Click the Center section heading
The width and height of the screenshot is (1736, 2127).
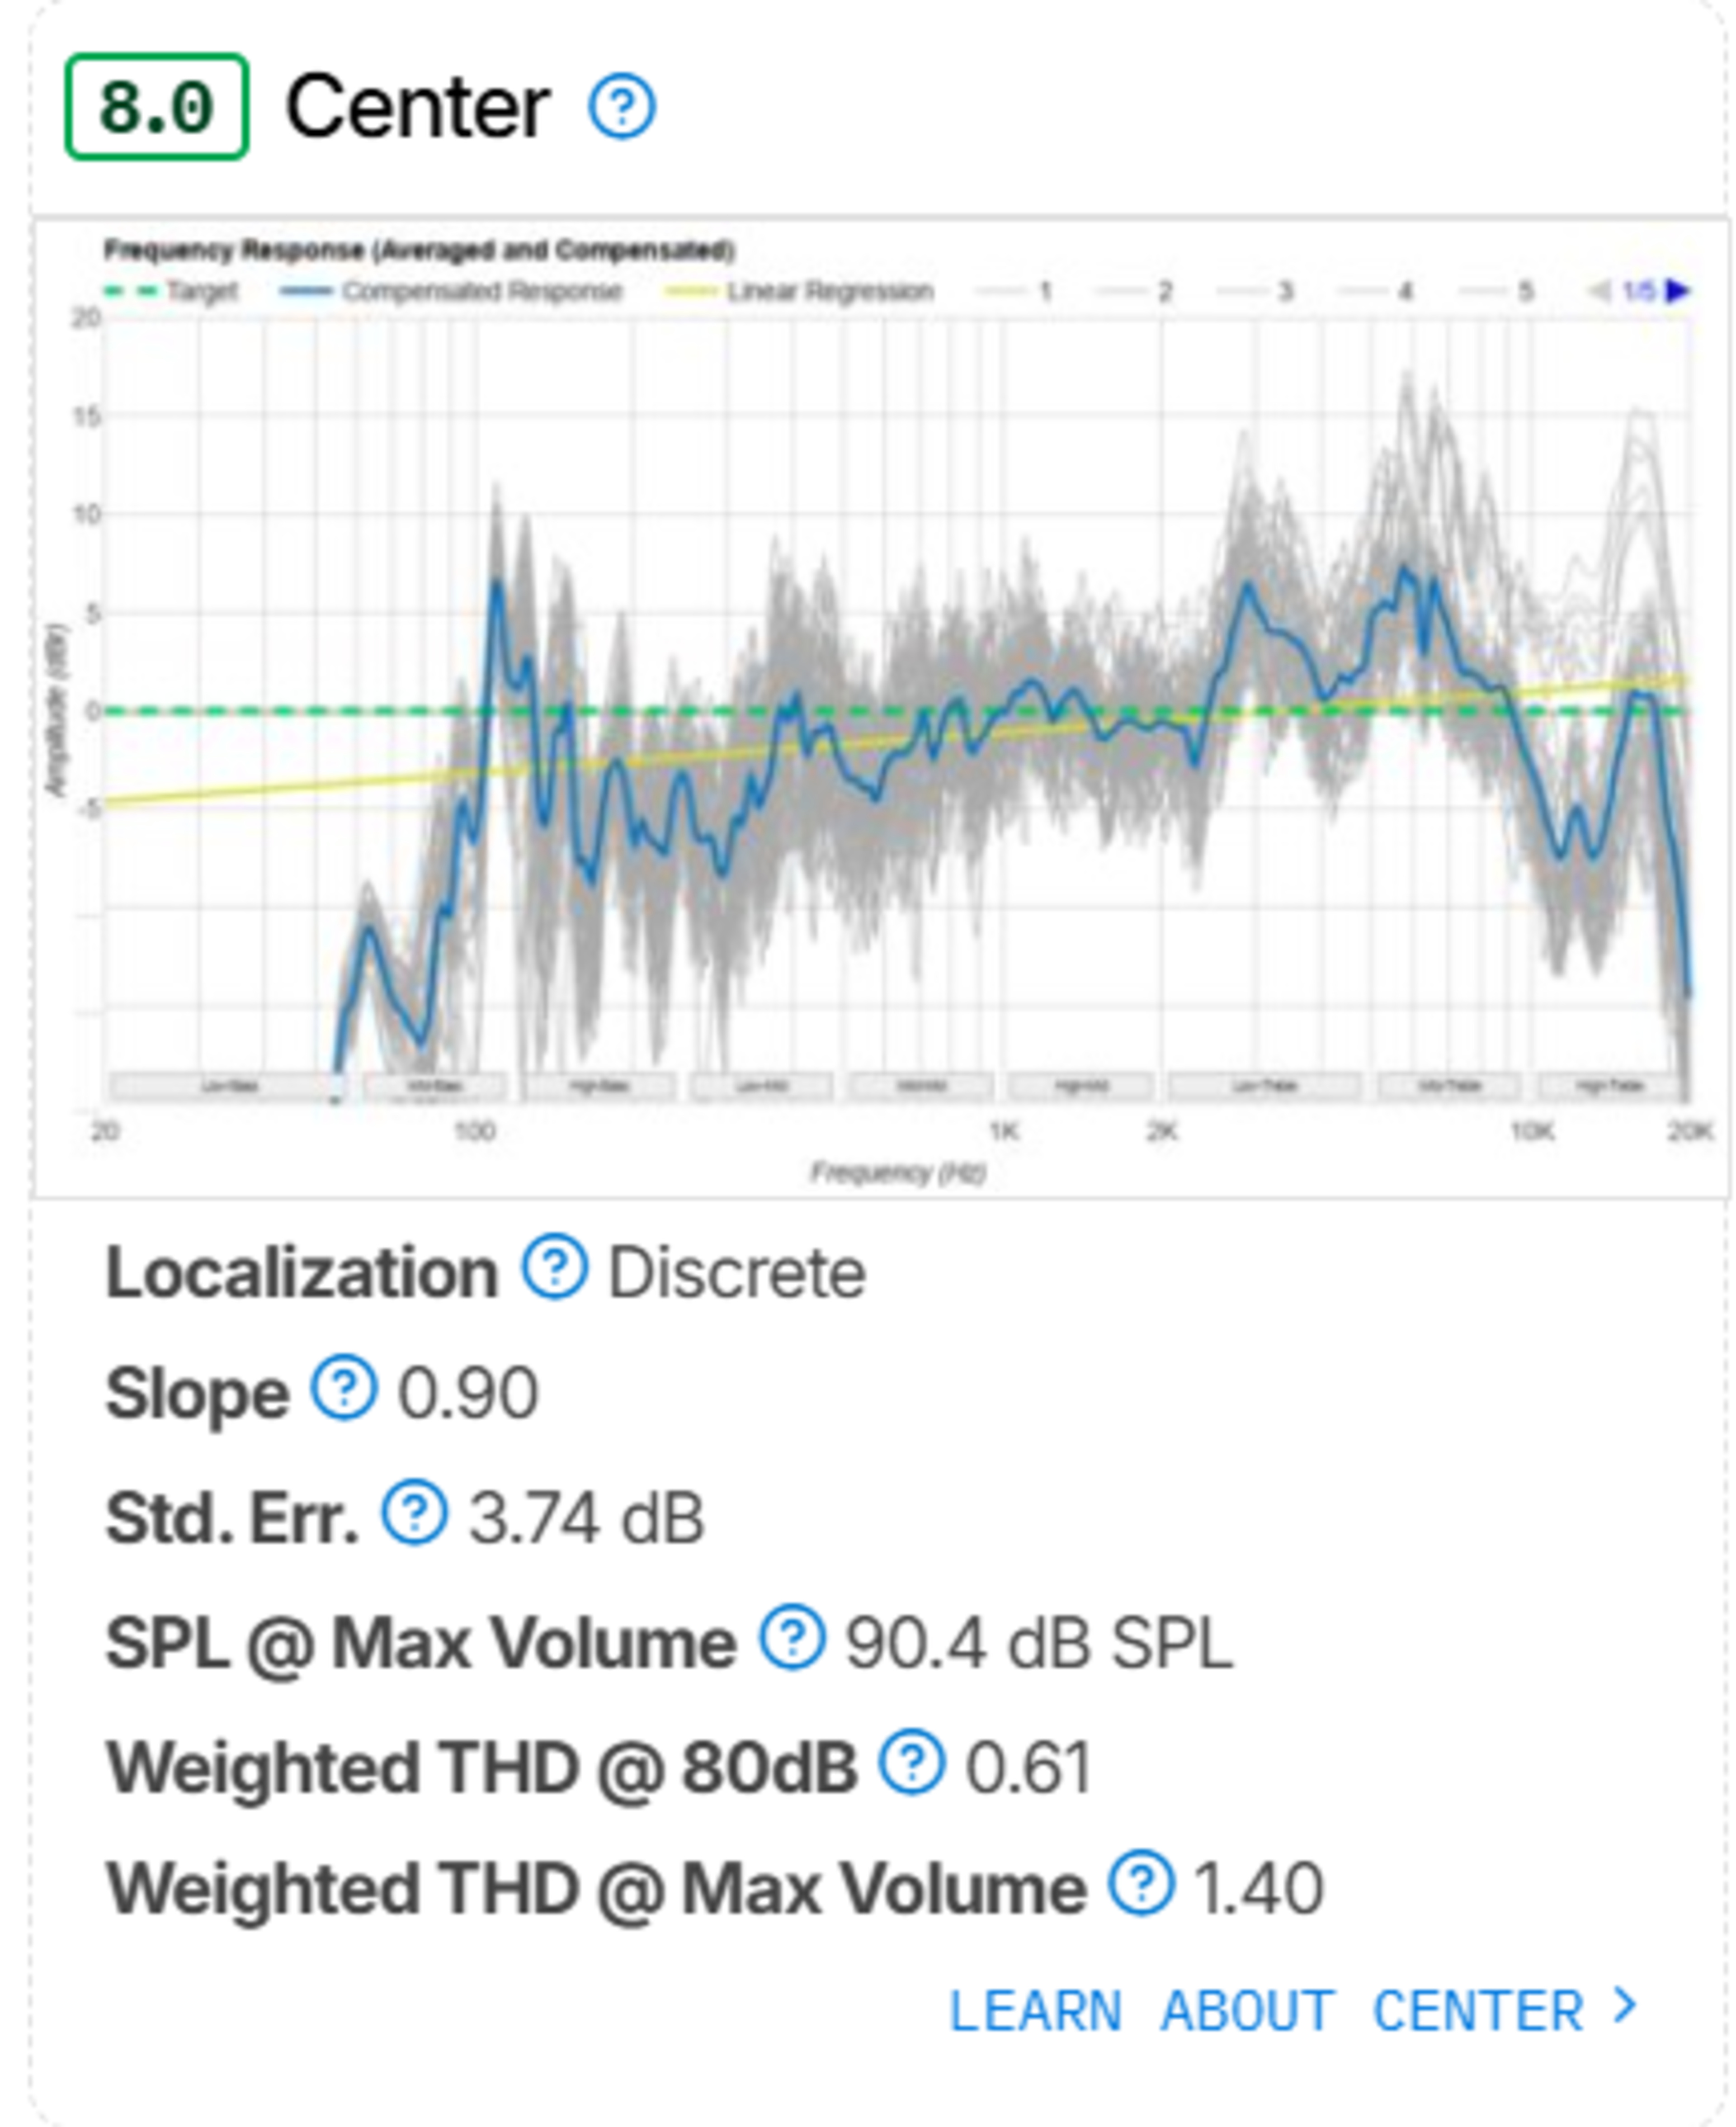418,107
